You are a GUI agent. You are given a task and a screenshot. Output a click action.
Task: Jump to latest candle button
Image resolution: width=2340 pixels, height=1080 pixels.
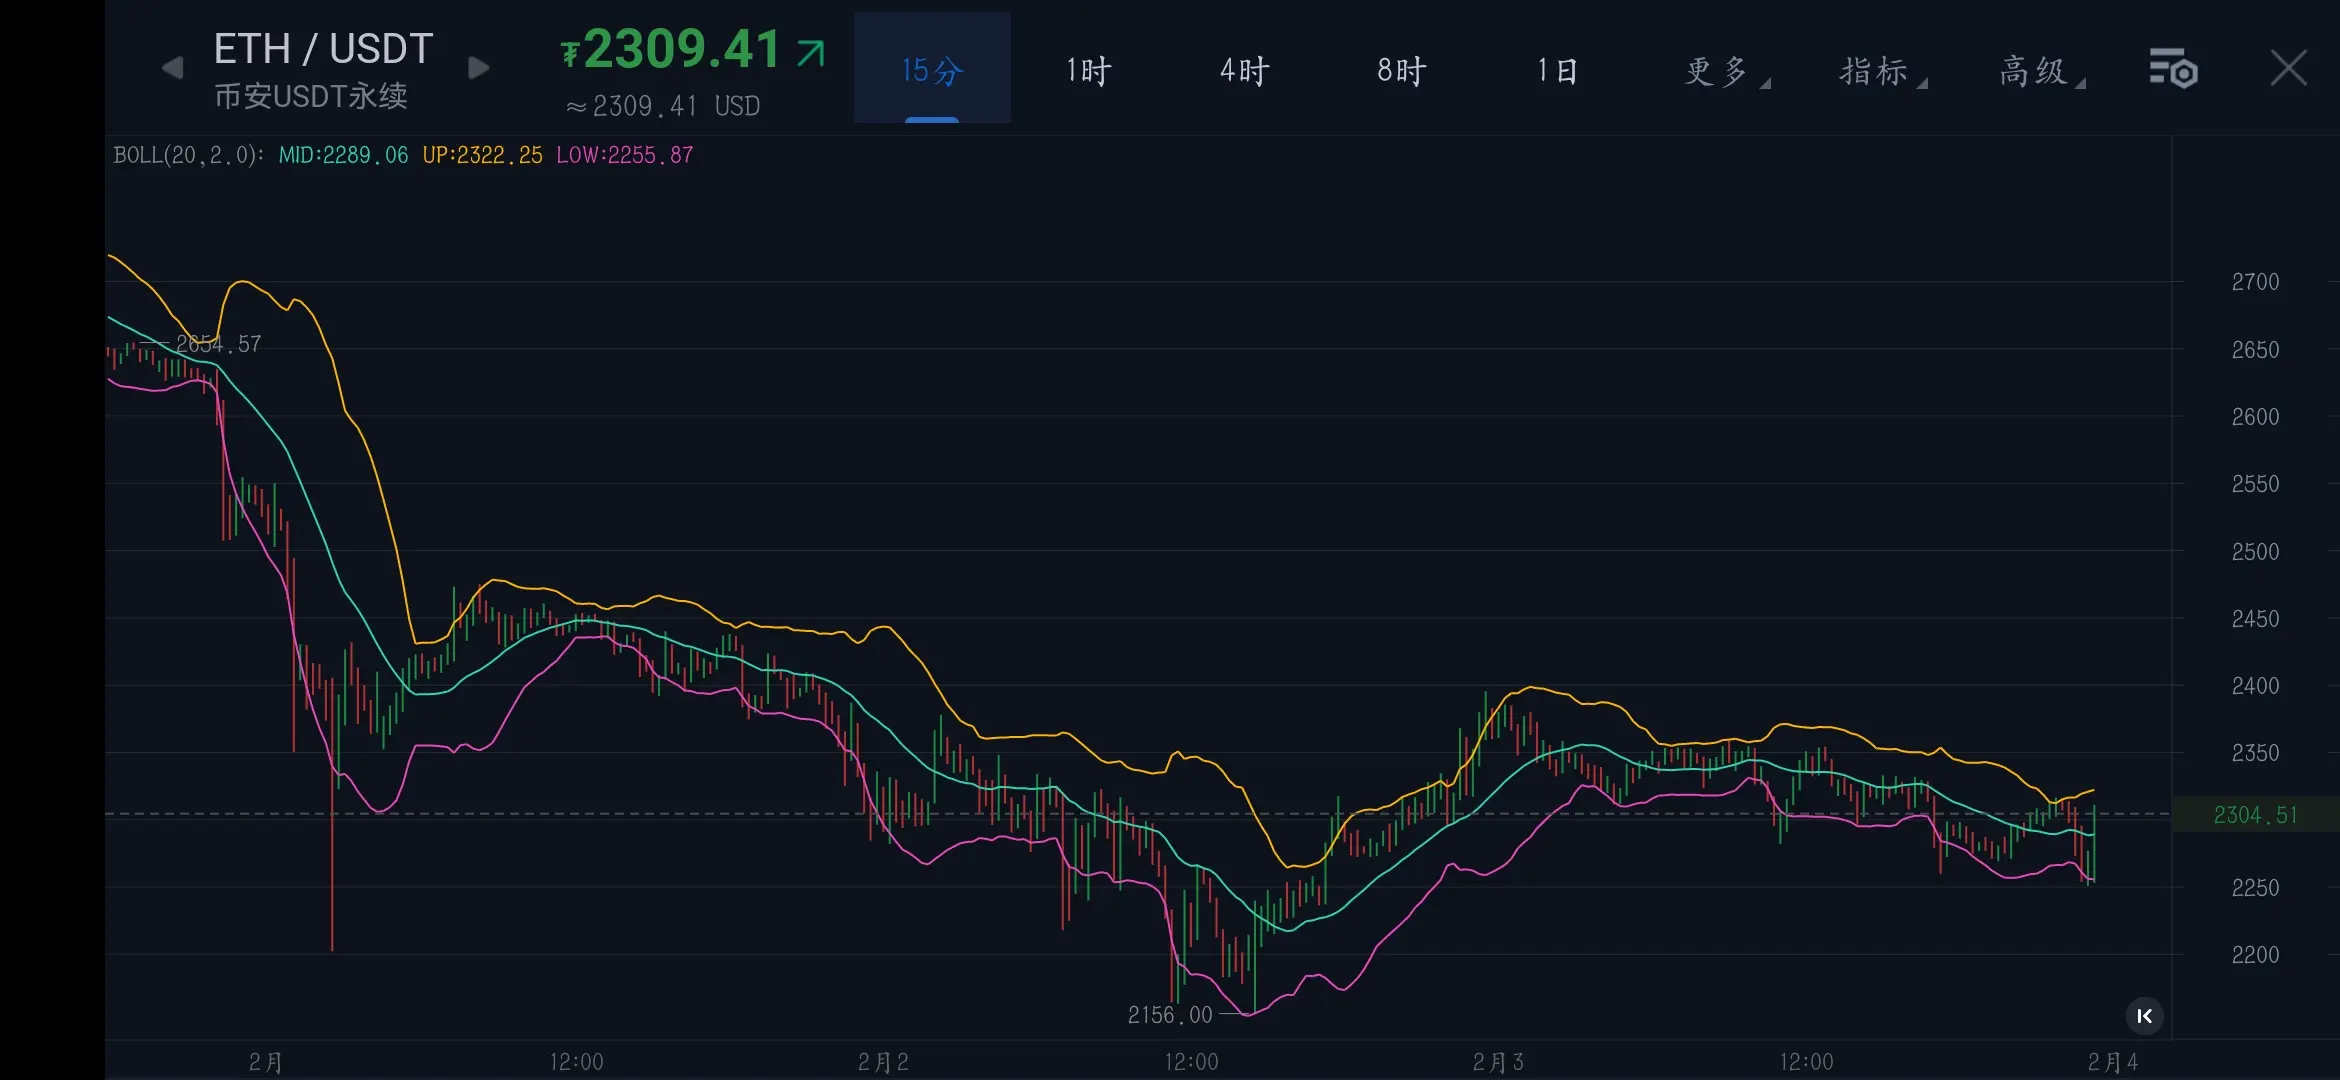click(2144, 1016)
